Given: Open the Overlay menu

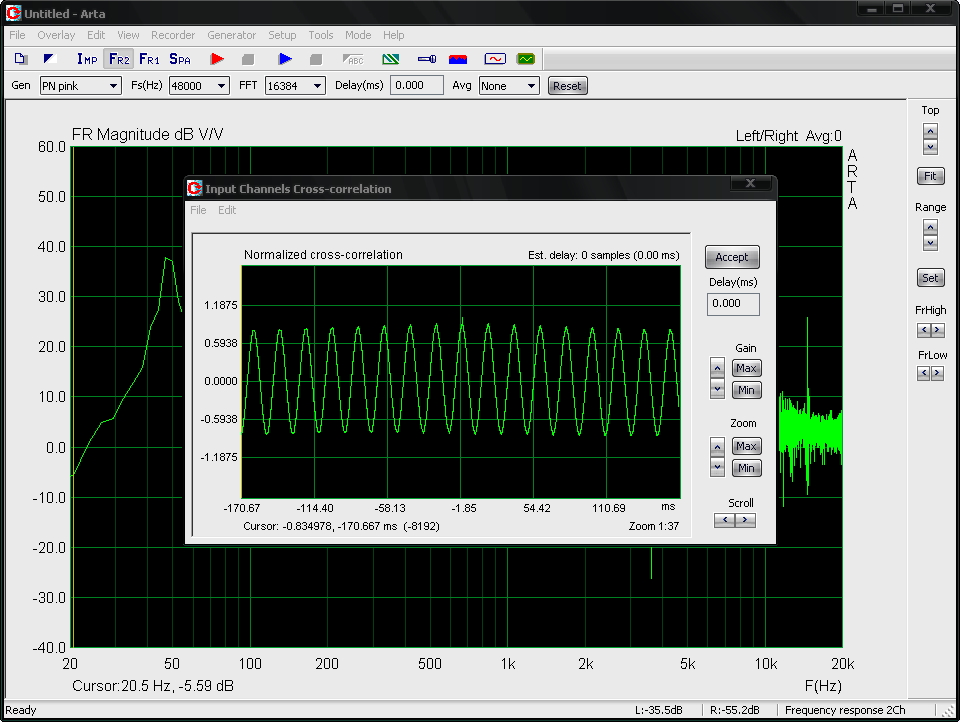Looking at the screenshot, I should click(56, 35).
